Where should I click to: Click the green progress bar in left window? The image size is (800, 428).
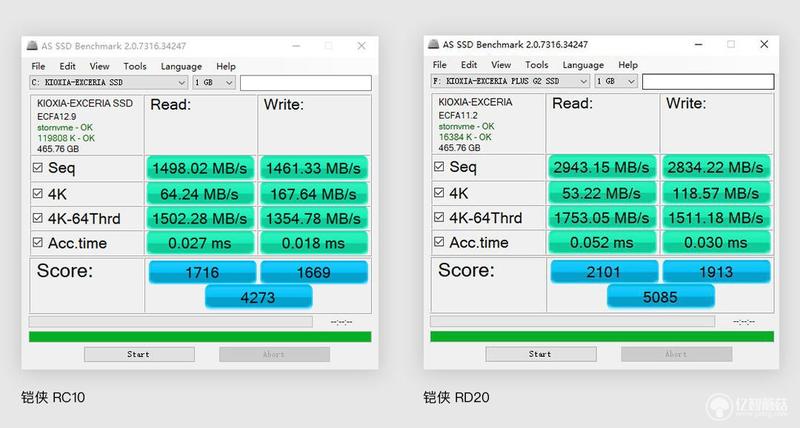[200, 337]
